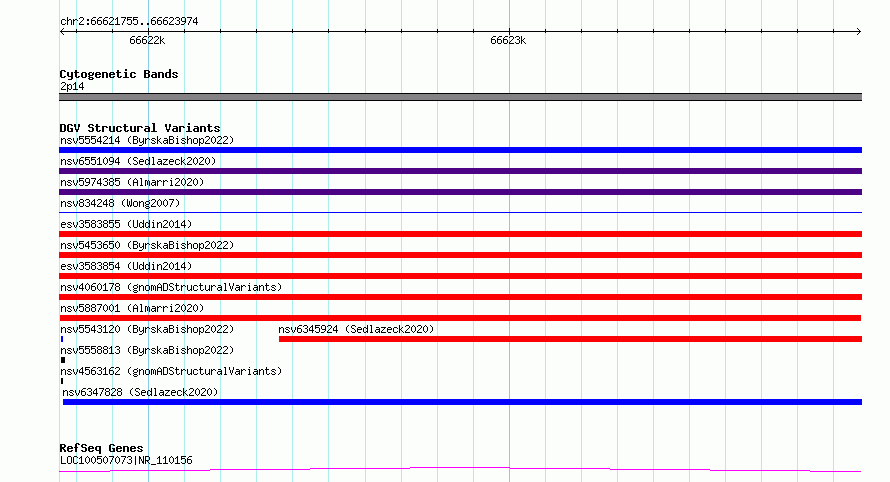Select the nsv5554214 (ByrskaBishop2022) label
This screenshot has height=482, width=890.
(147, 140)
